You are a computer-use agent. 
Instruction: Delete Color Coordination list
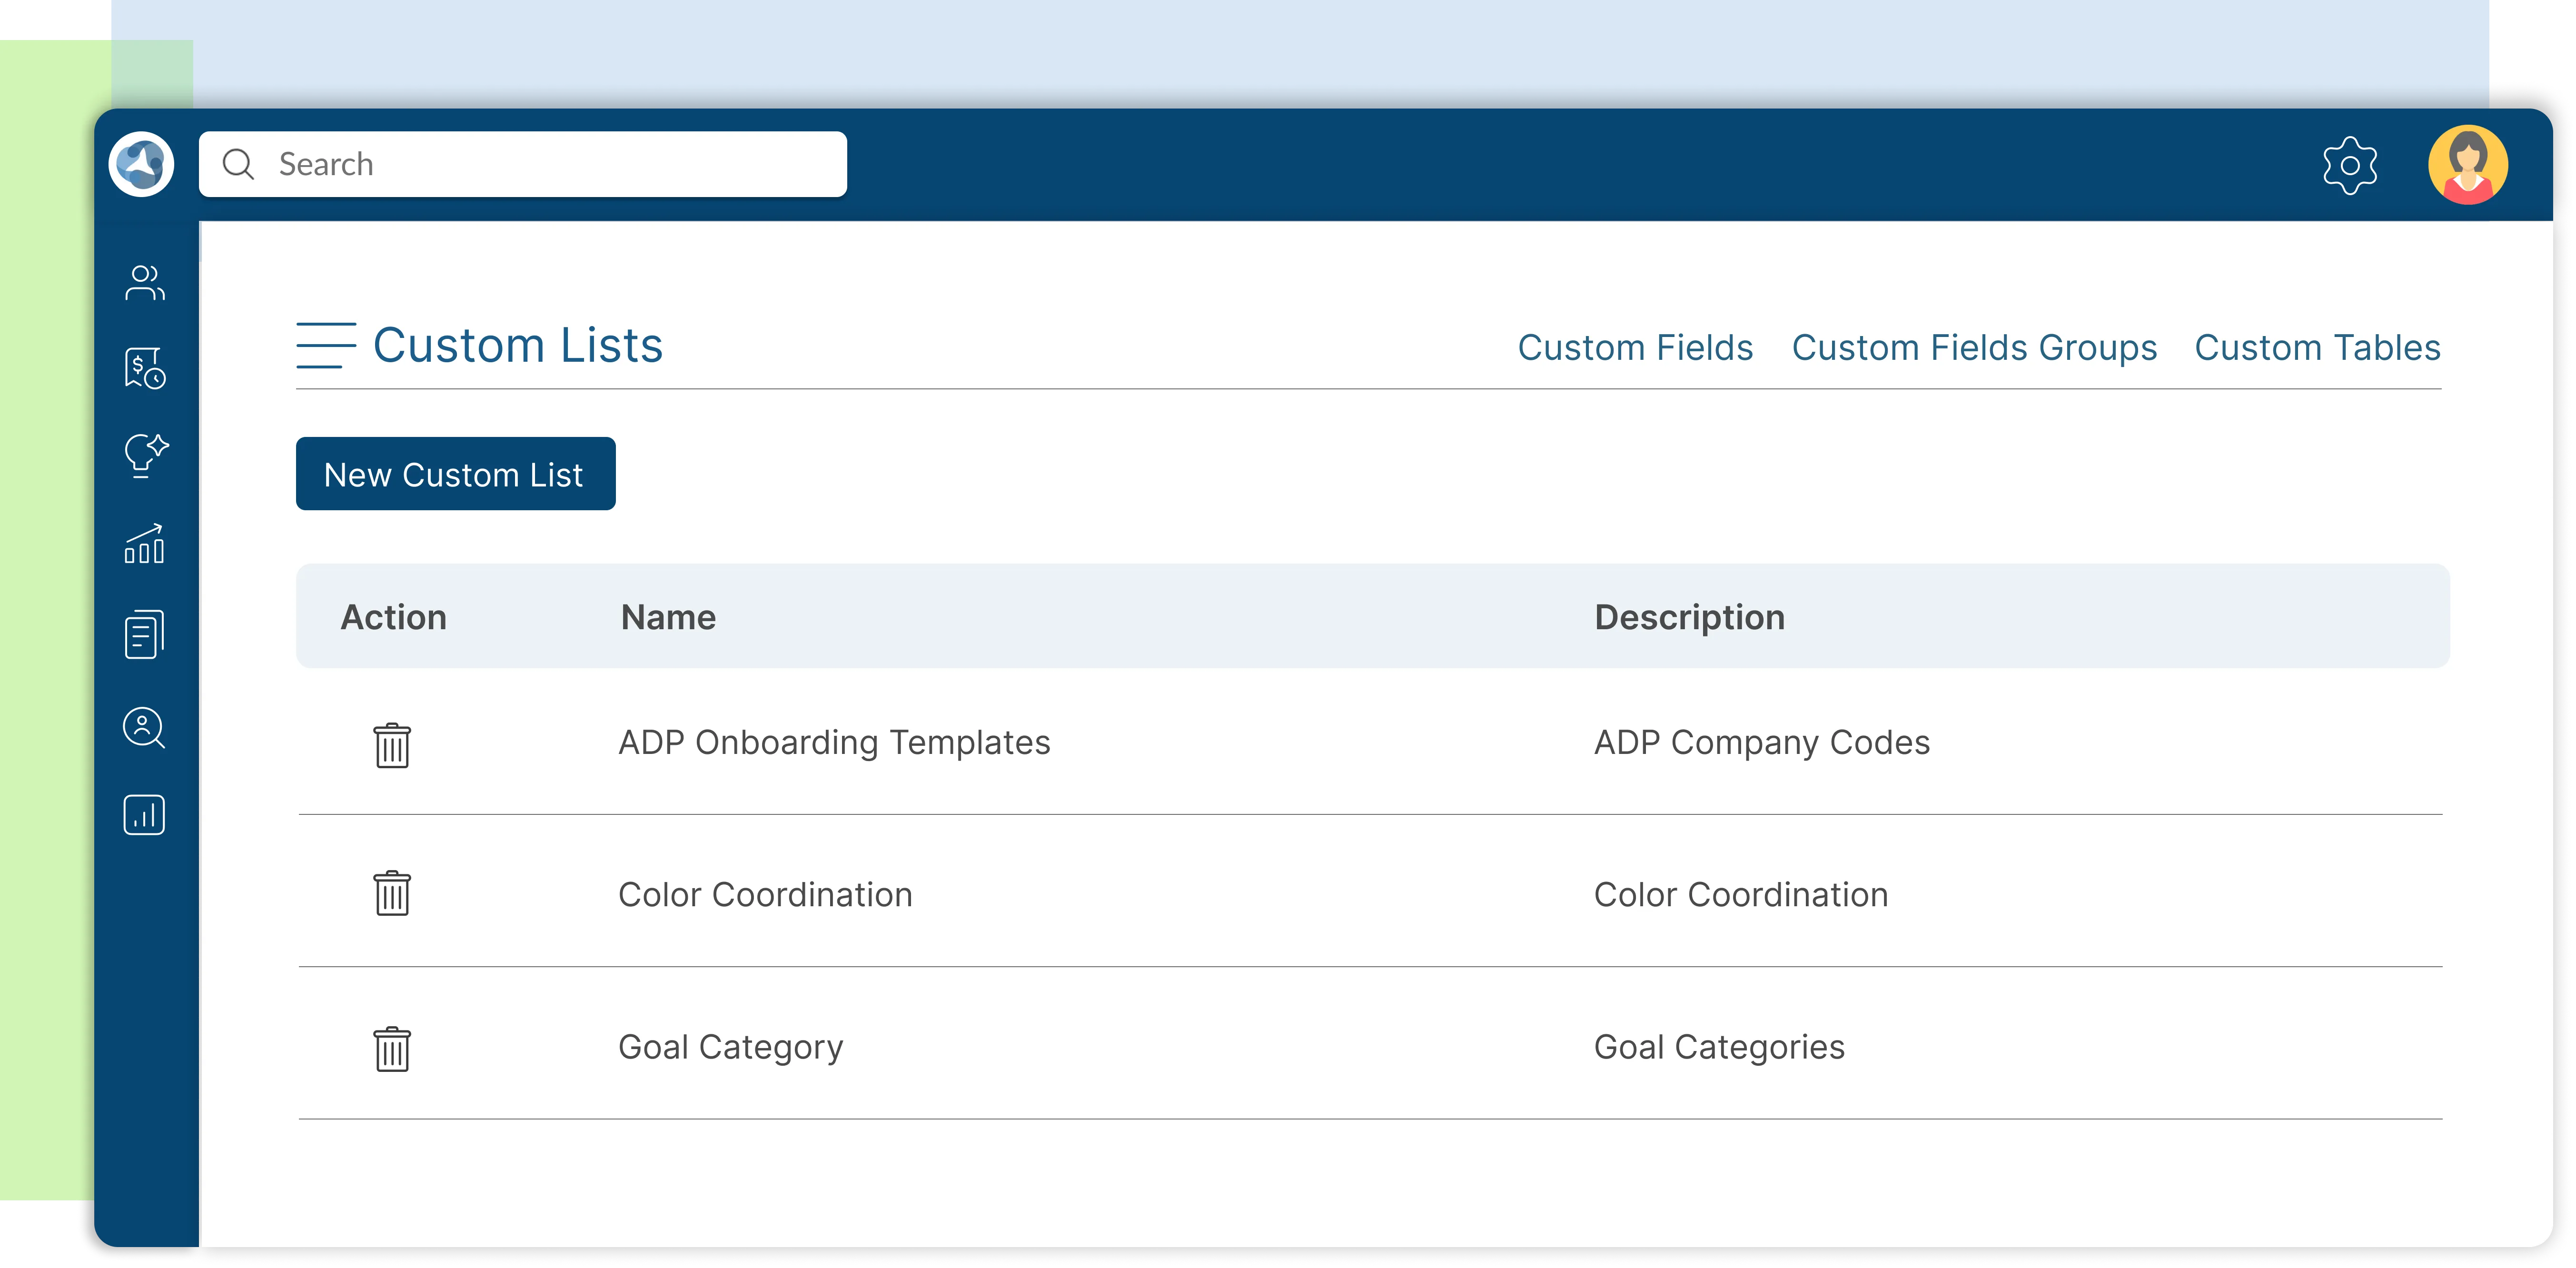[392, 893]
